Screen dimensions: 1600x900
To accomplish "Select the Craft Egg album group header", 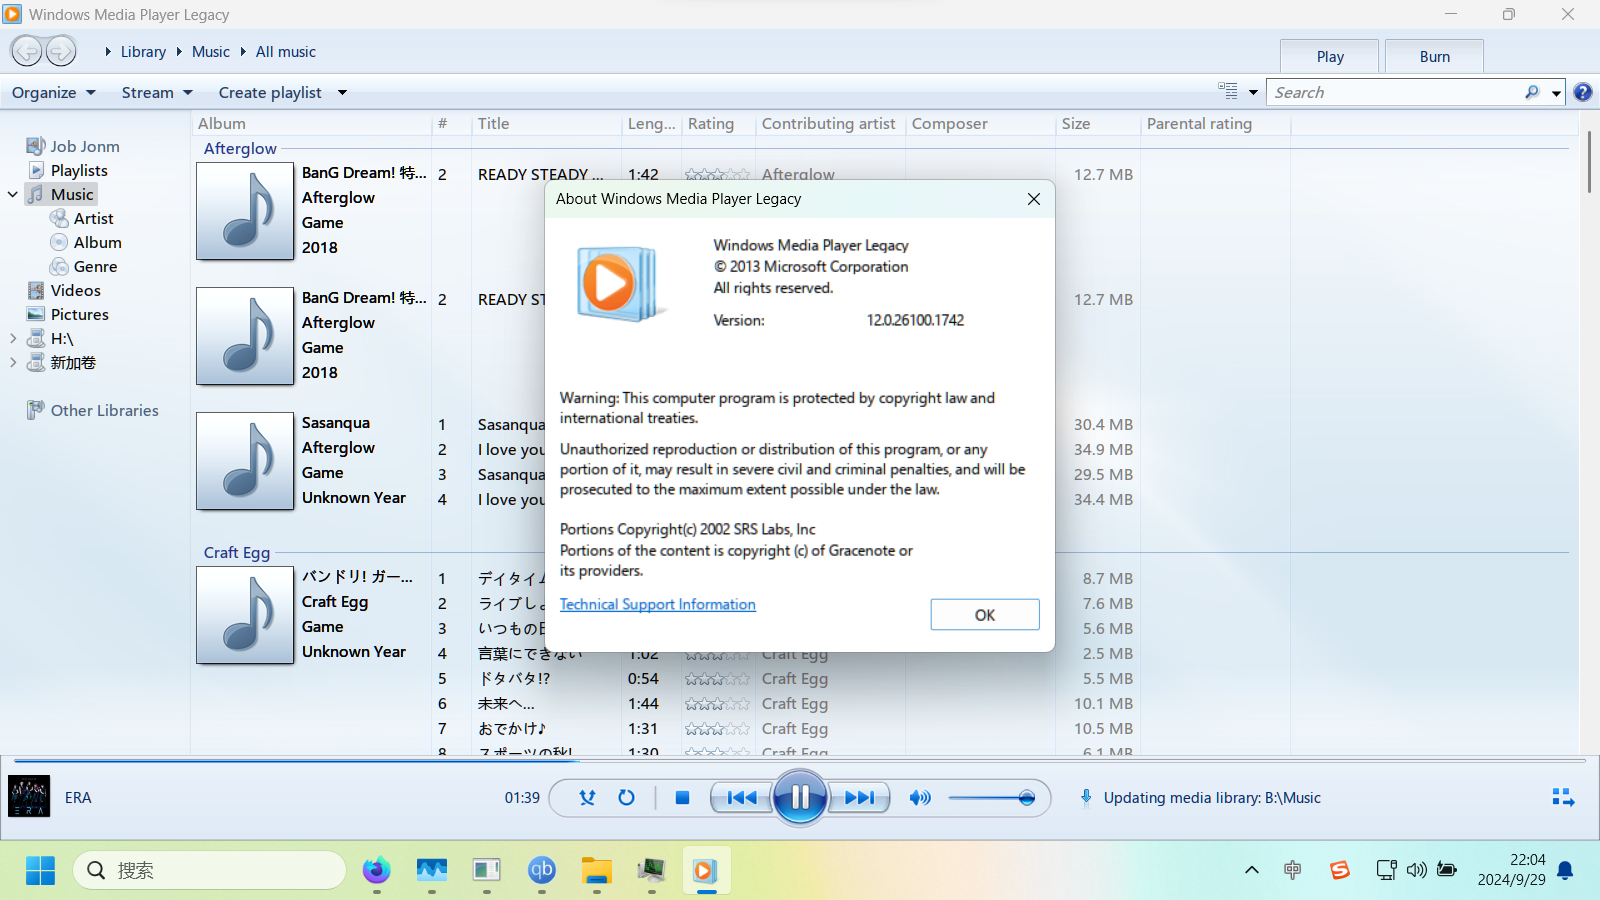I will pyautogui.click(x=237, y=552).
